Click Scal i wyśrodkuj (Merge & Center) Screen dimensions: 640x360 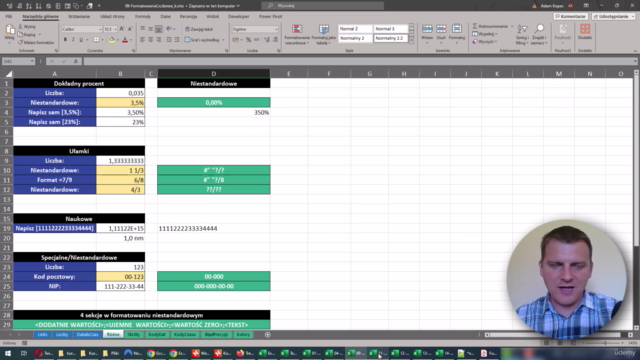click(x=202, y=40)
